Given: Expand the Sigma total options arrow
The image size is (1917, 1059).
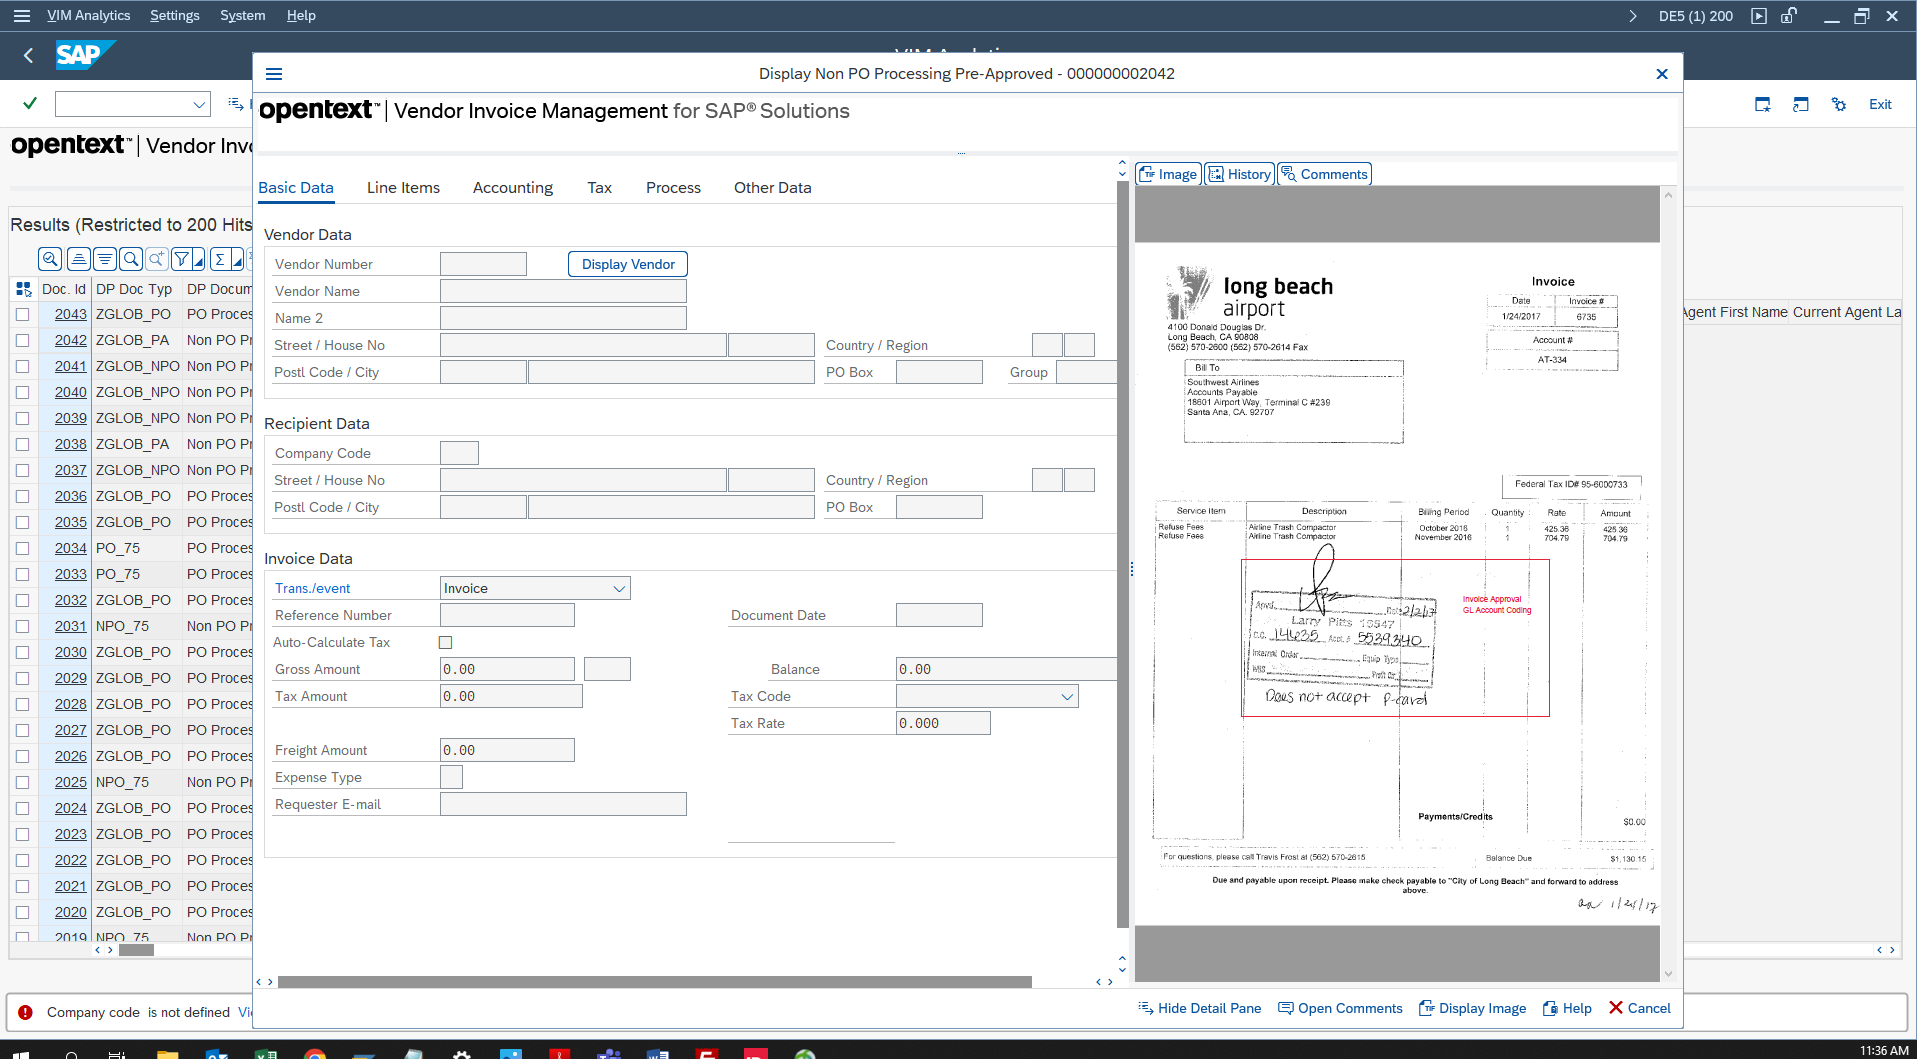Looking at the screenshot, I should point(237,260).
